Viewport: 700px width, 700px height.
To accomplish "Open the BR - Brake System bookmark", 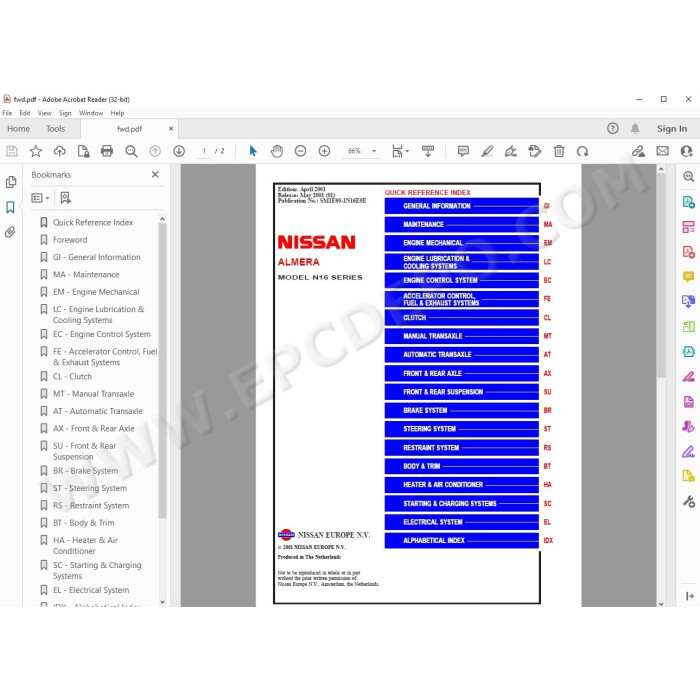I will (x=86, y=471).
